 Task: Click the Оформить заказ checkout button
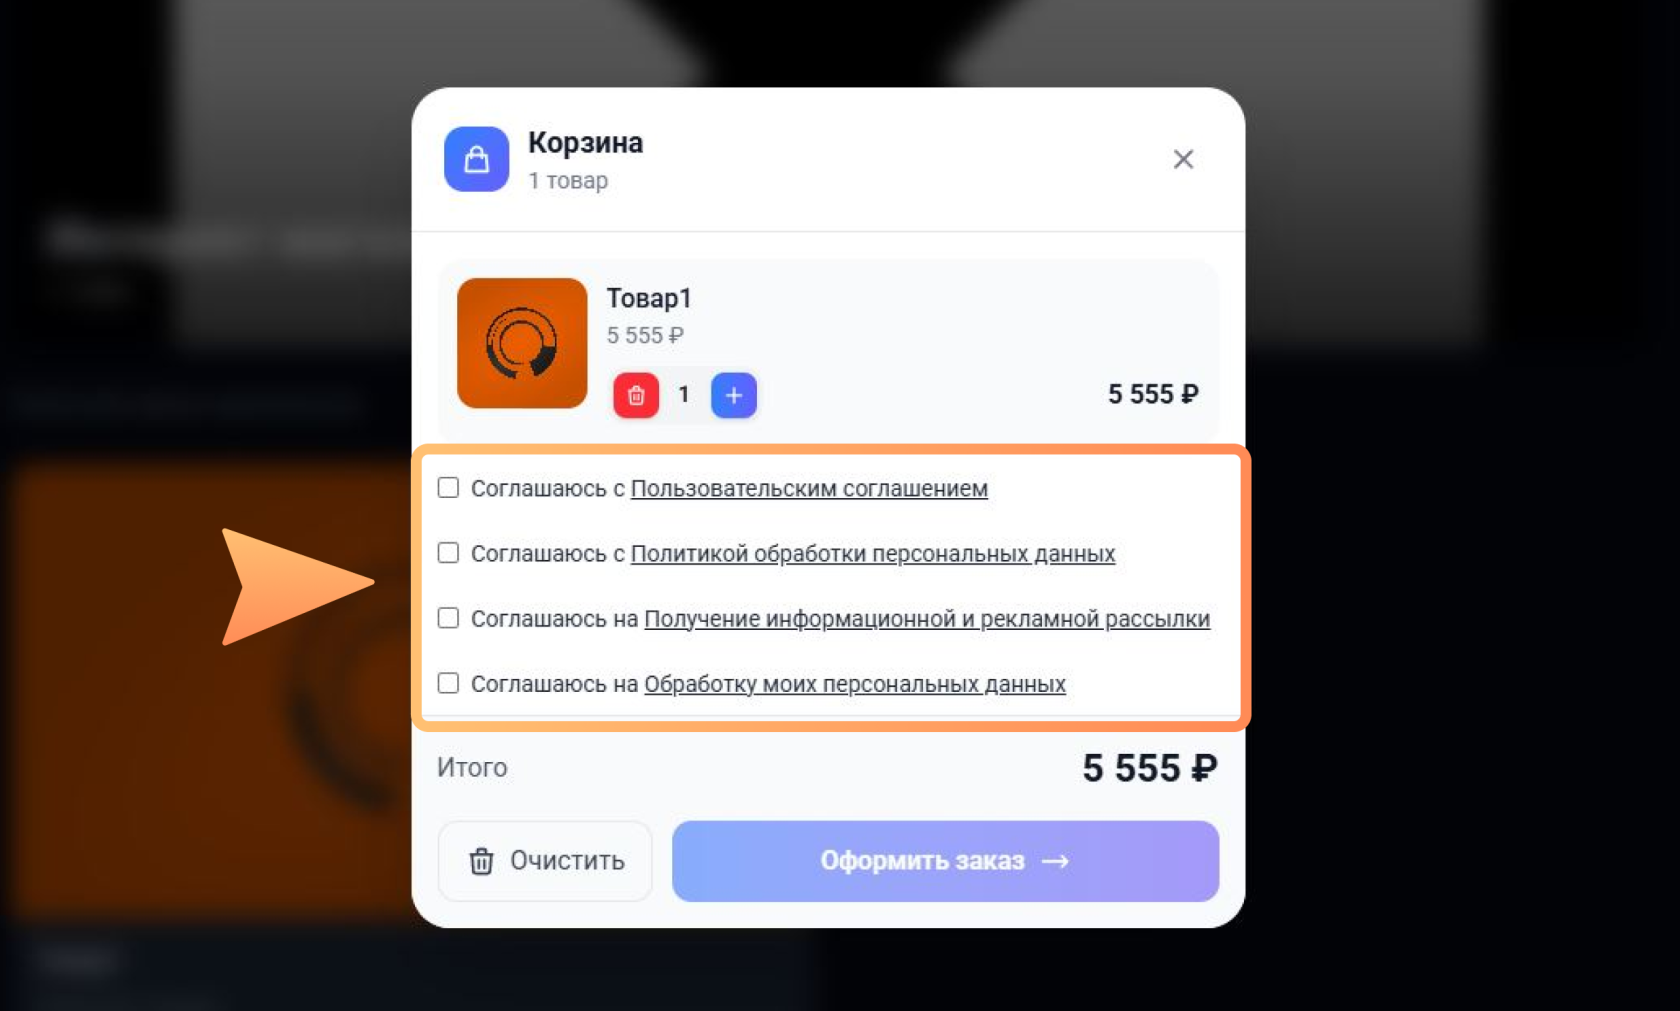pos(945,861)
